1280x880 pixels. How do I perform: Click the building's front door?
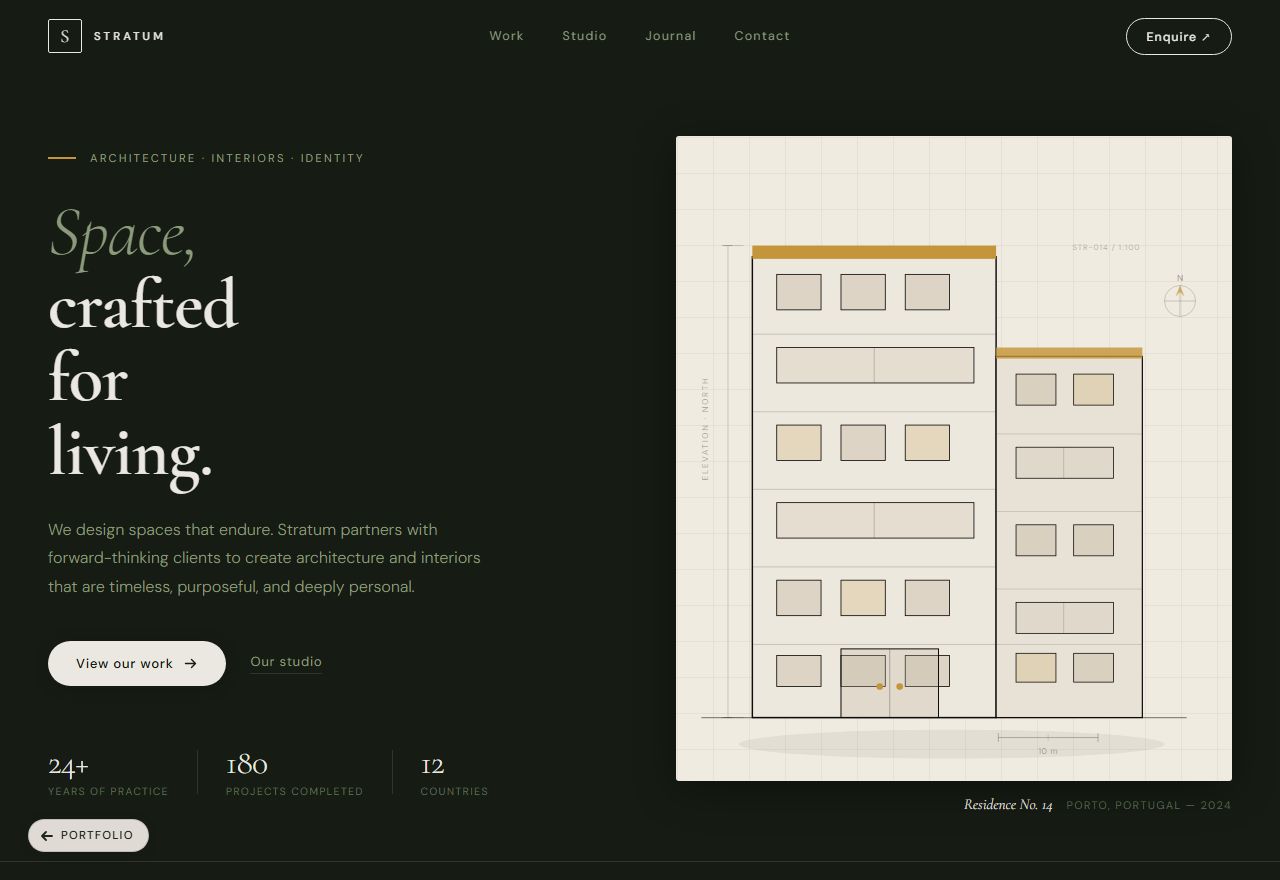tap(889, 683)
